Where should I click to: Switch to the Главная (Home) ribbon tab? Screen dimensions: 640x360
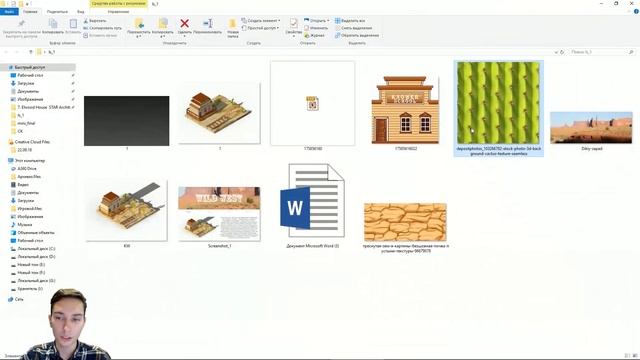30,11
